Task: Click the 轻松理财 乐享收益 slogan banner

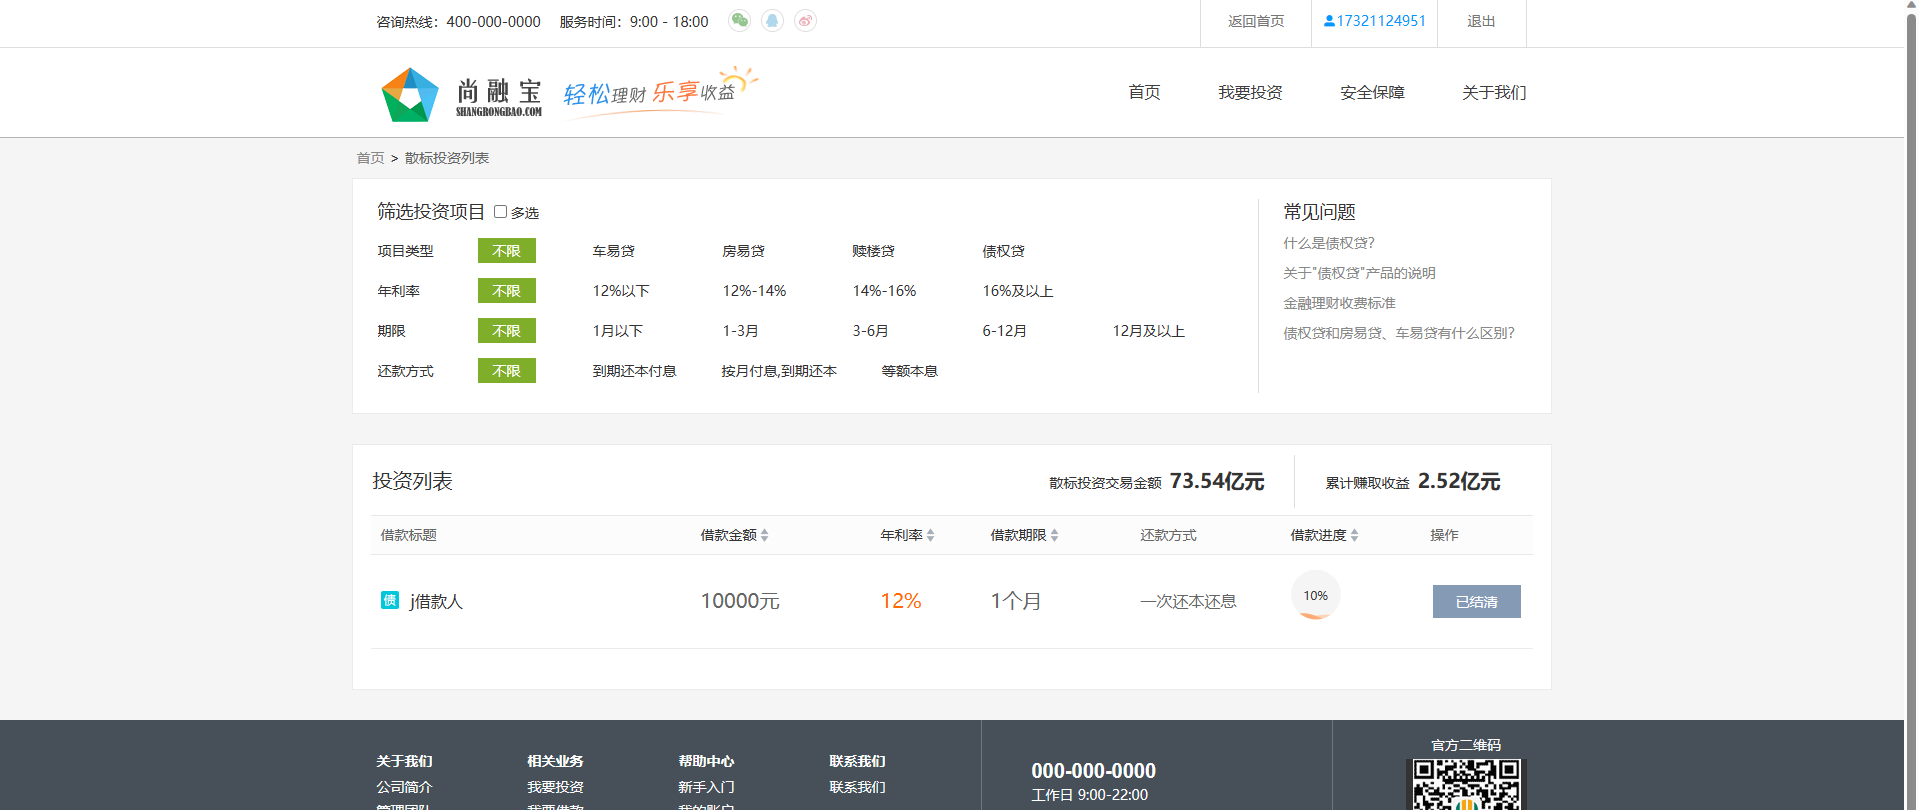Action: 660,92
